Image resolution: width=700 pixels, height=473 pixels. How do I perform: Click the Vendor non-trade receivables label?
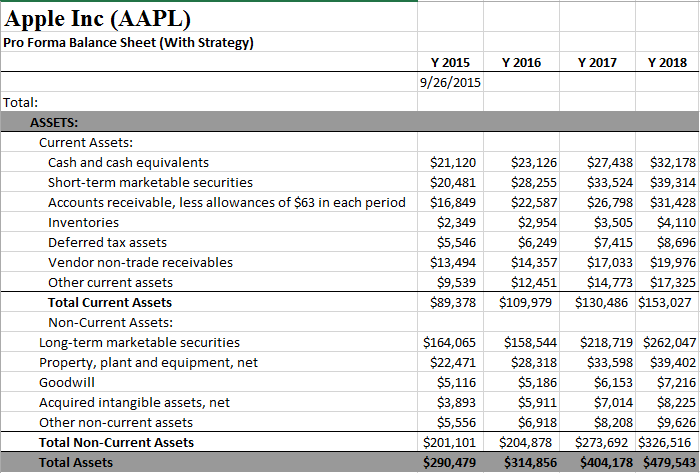[140, 262]
